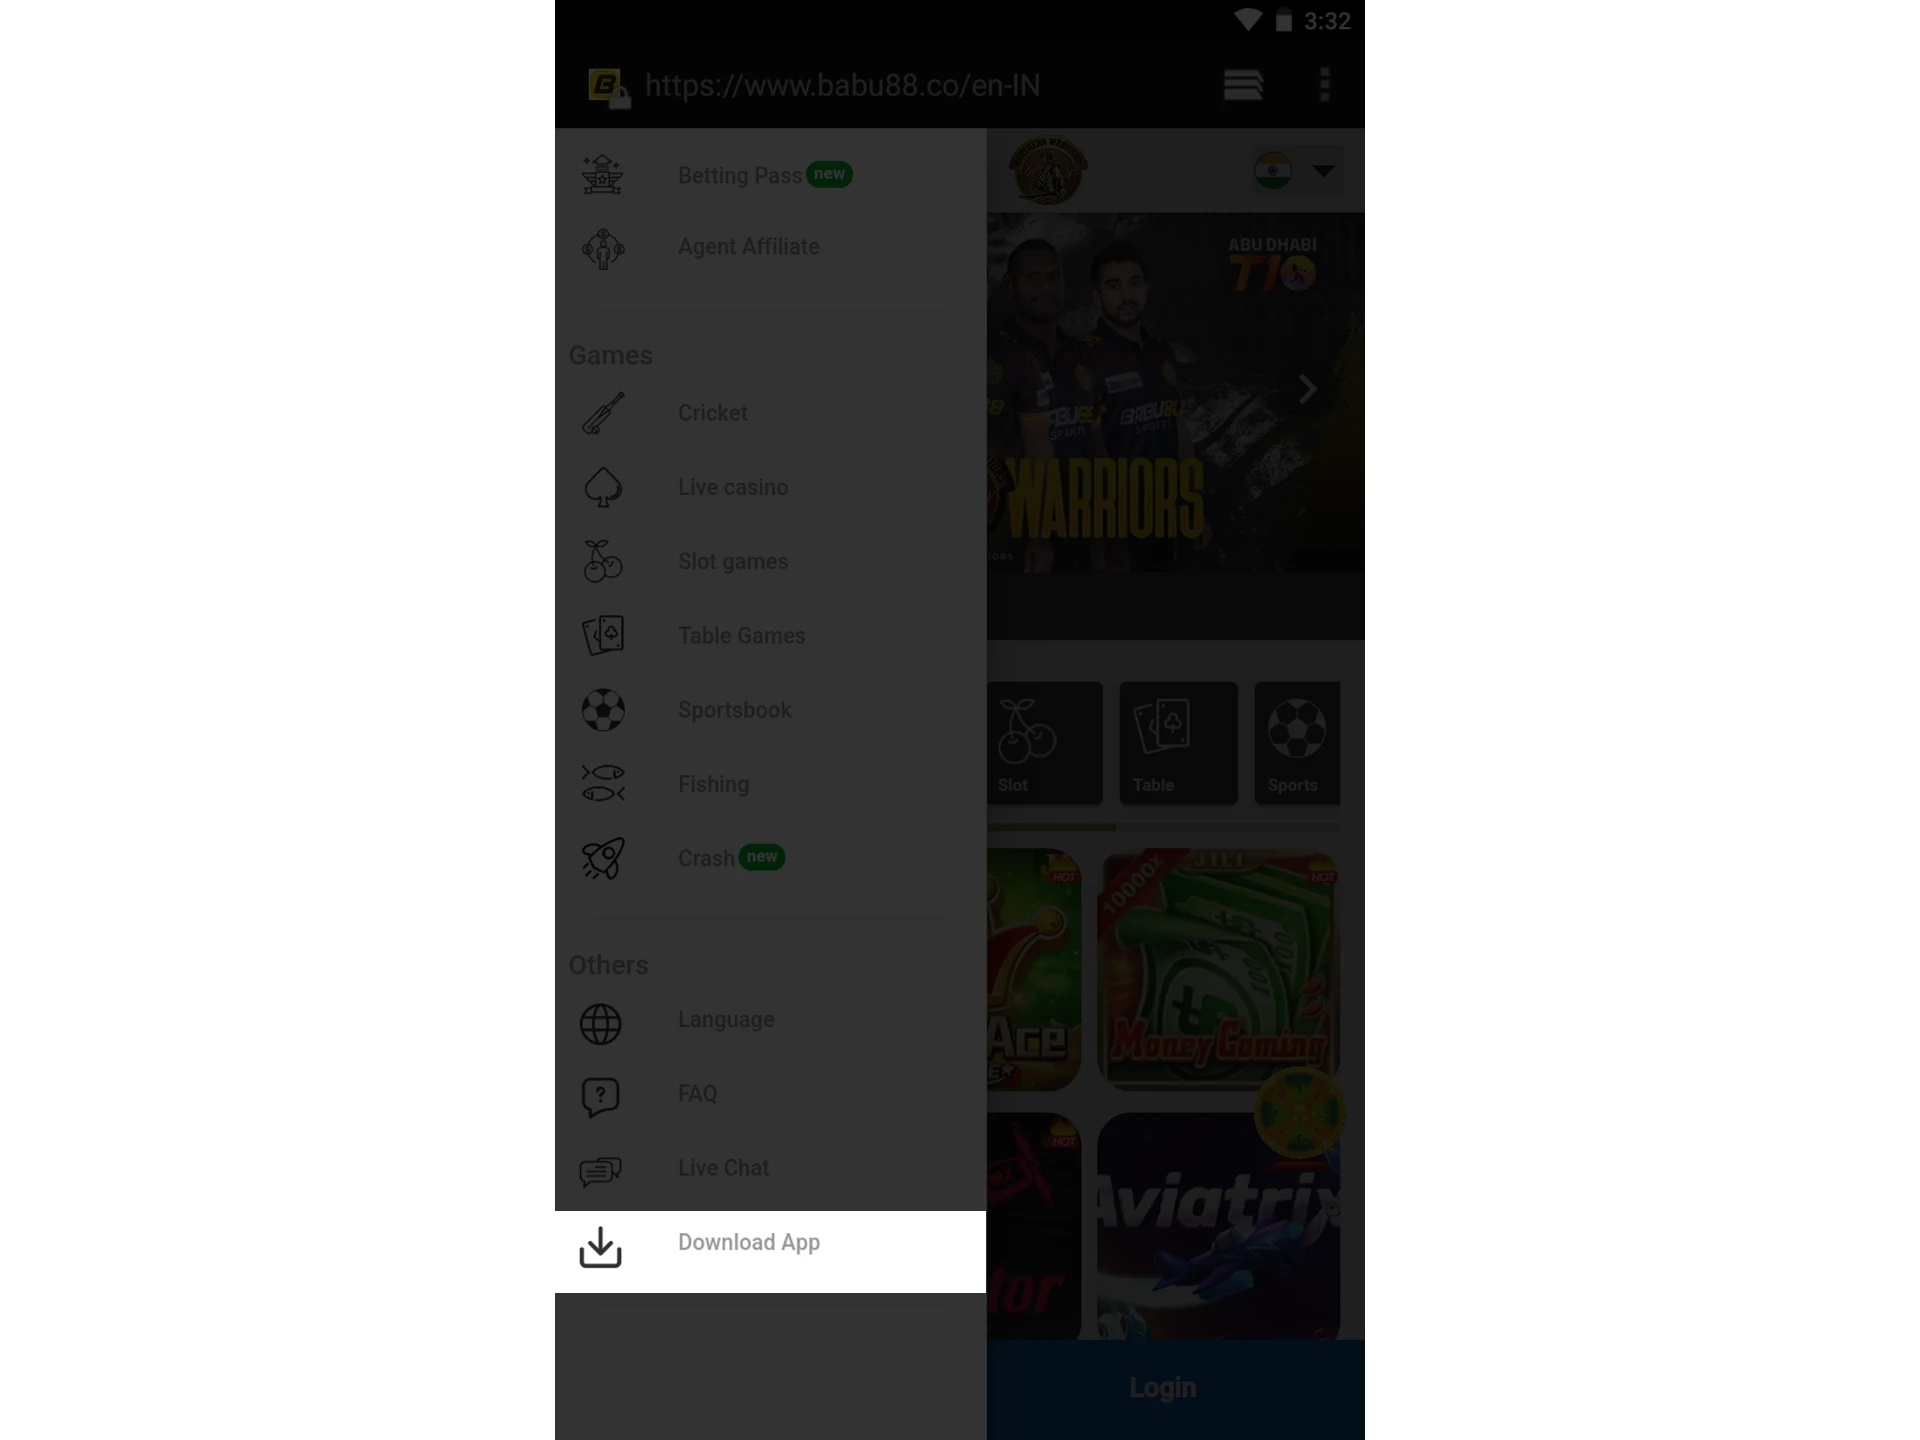The width and height of the screenshot is (1920, 1440).
Task: Select the Agent Affiliate person icon
Action: point(603,247)
